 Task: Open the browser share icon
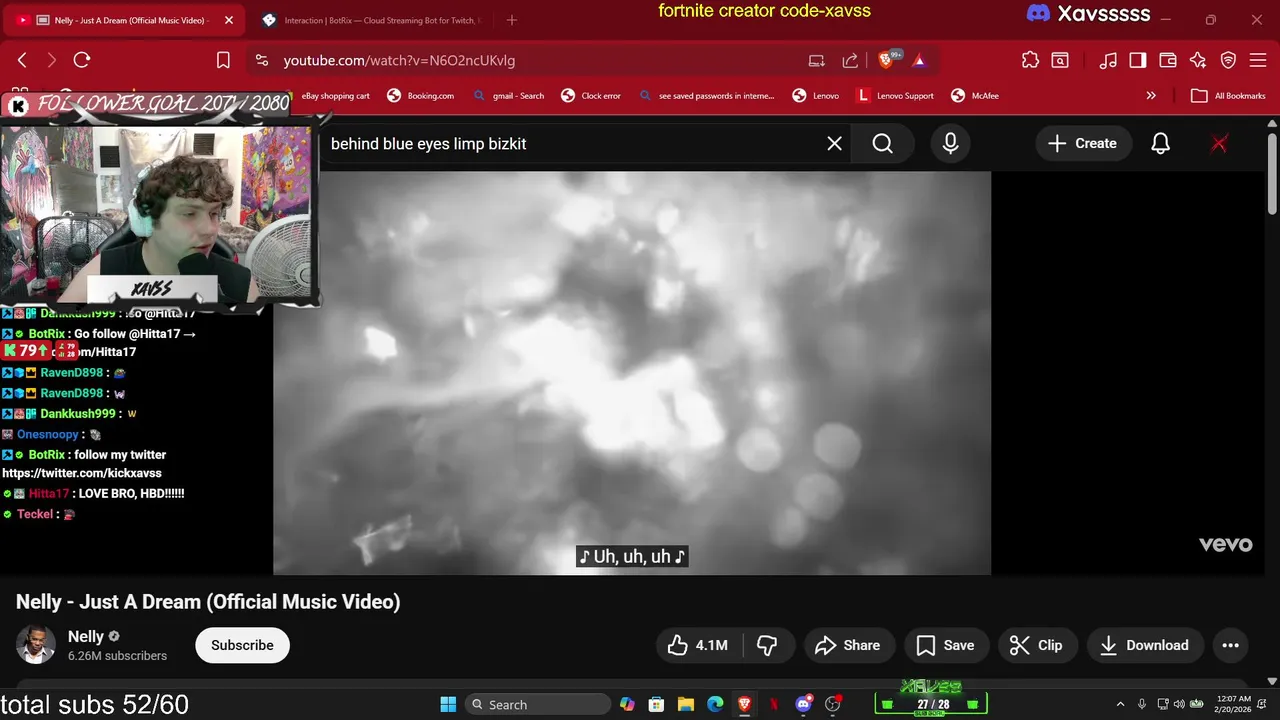click(x=850, y=60)
